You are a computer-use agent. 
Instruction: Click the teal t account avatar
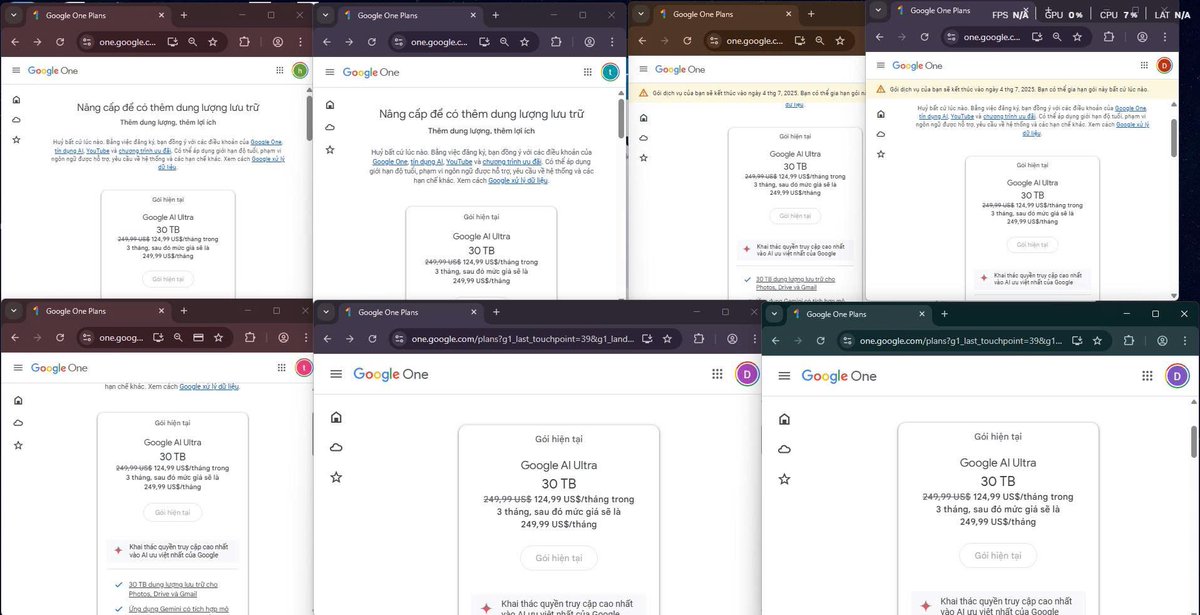point(610,71)
